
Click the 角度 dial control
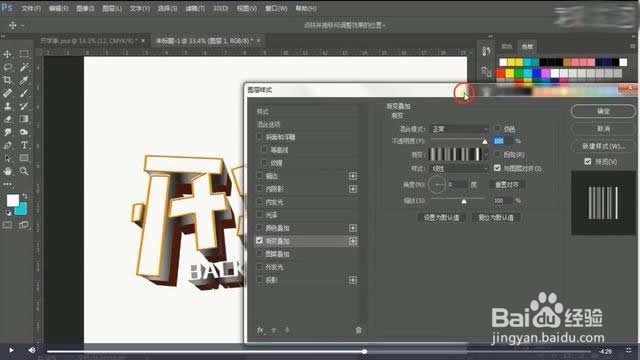[x=437, y=184]
